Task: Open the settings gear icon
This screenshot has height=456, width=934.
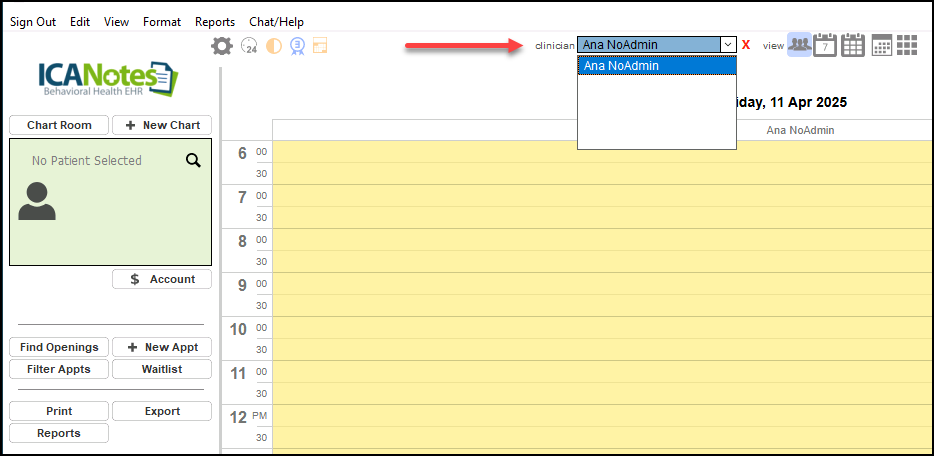Action: (x=222, y=46)
